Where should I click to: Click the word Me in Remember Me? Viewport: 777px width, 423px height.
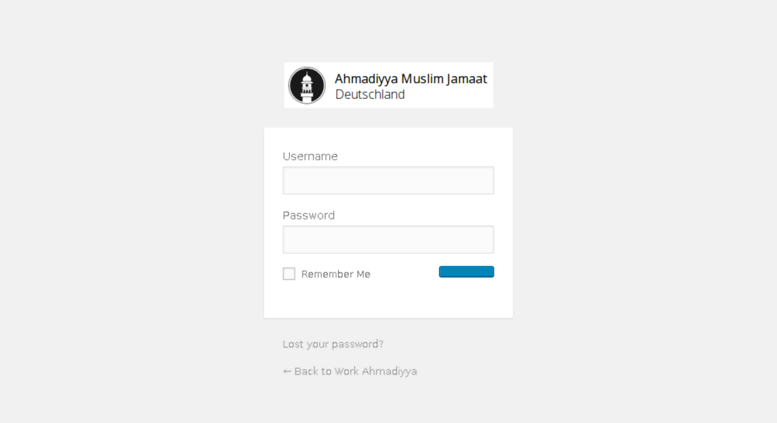363,274
